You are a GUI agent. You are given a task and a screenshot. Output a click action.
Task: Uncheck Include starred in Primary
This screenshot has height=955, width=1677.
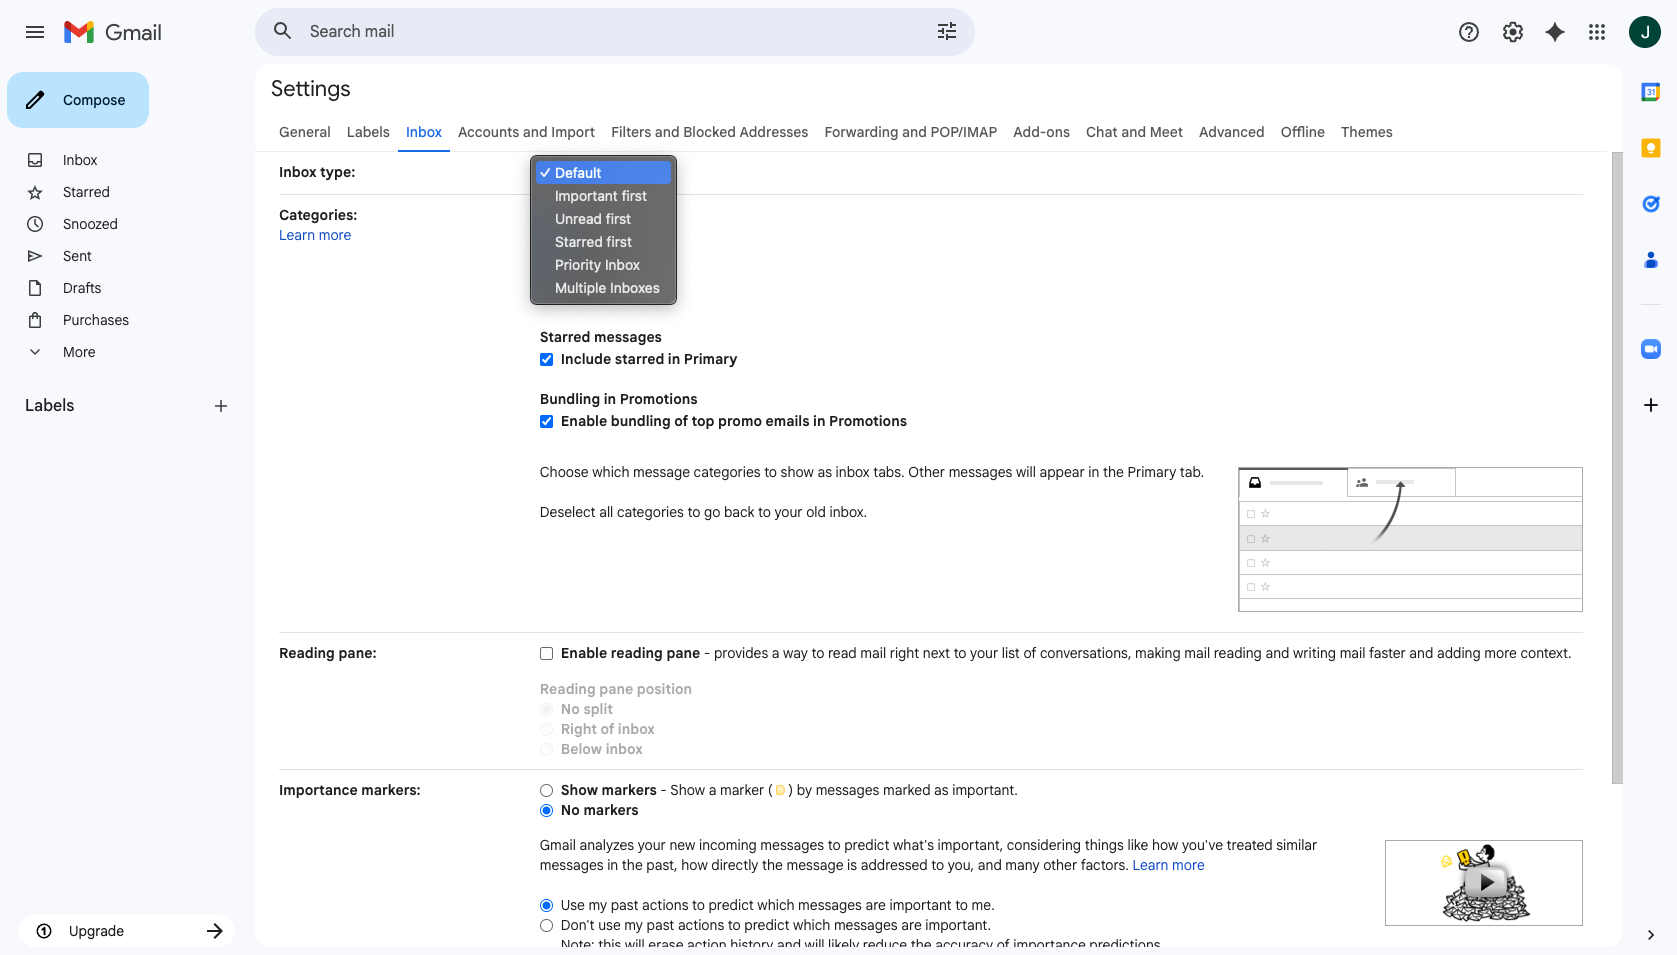547,360
